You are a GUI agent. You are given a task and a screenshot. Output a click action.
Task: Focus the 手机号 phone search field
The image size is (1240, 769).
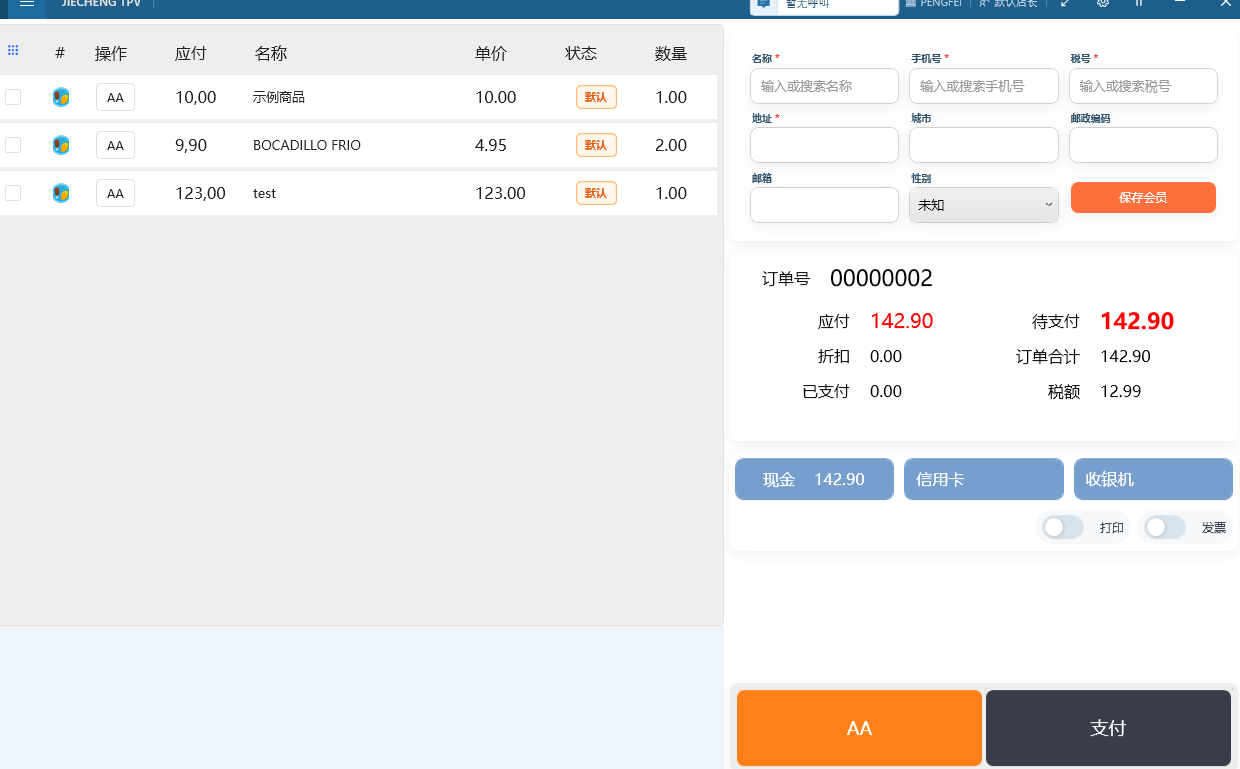[x=984, y=86]
